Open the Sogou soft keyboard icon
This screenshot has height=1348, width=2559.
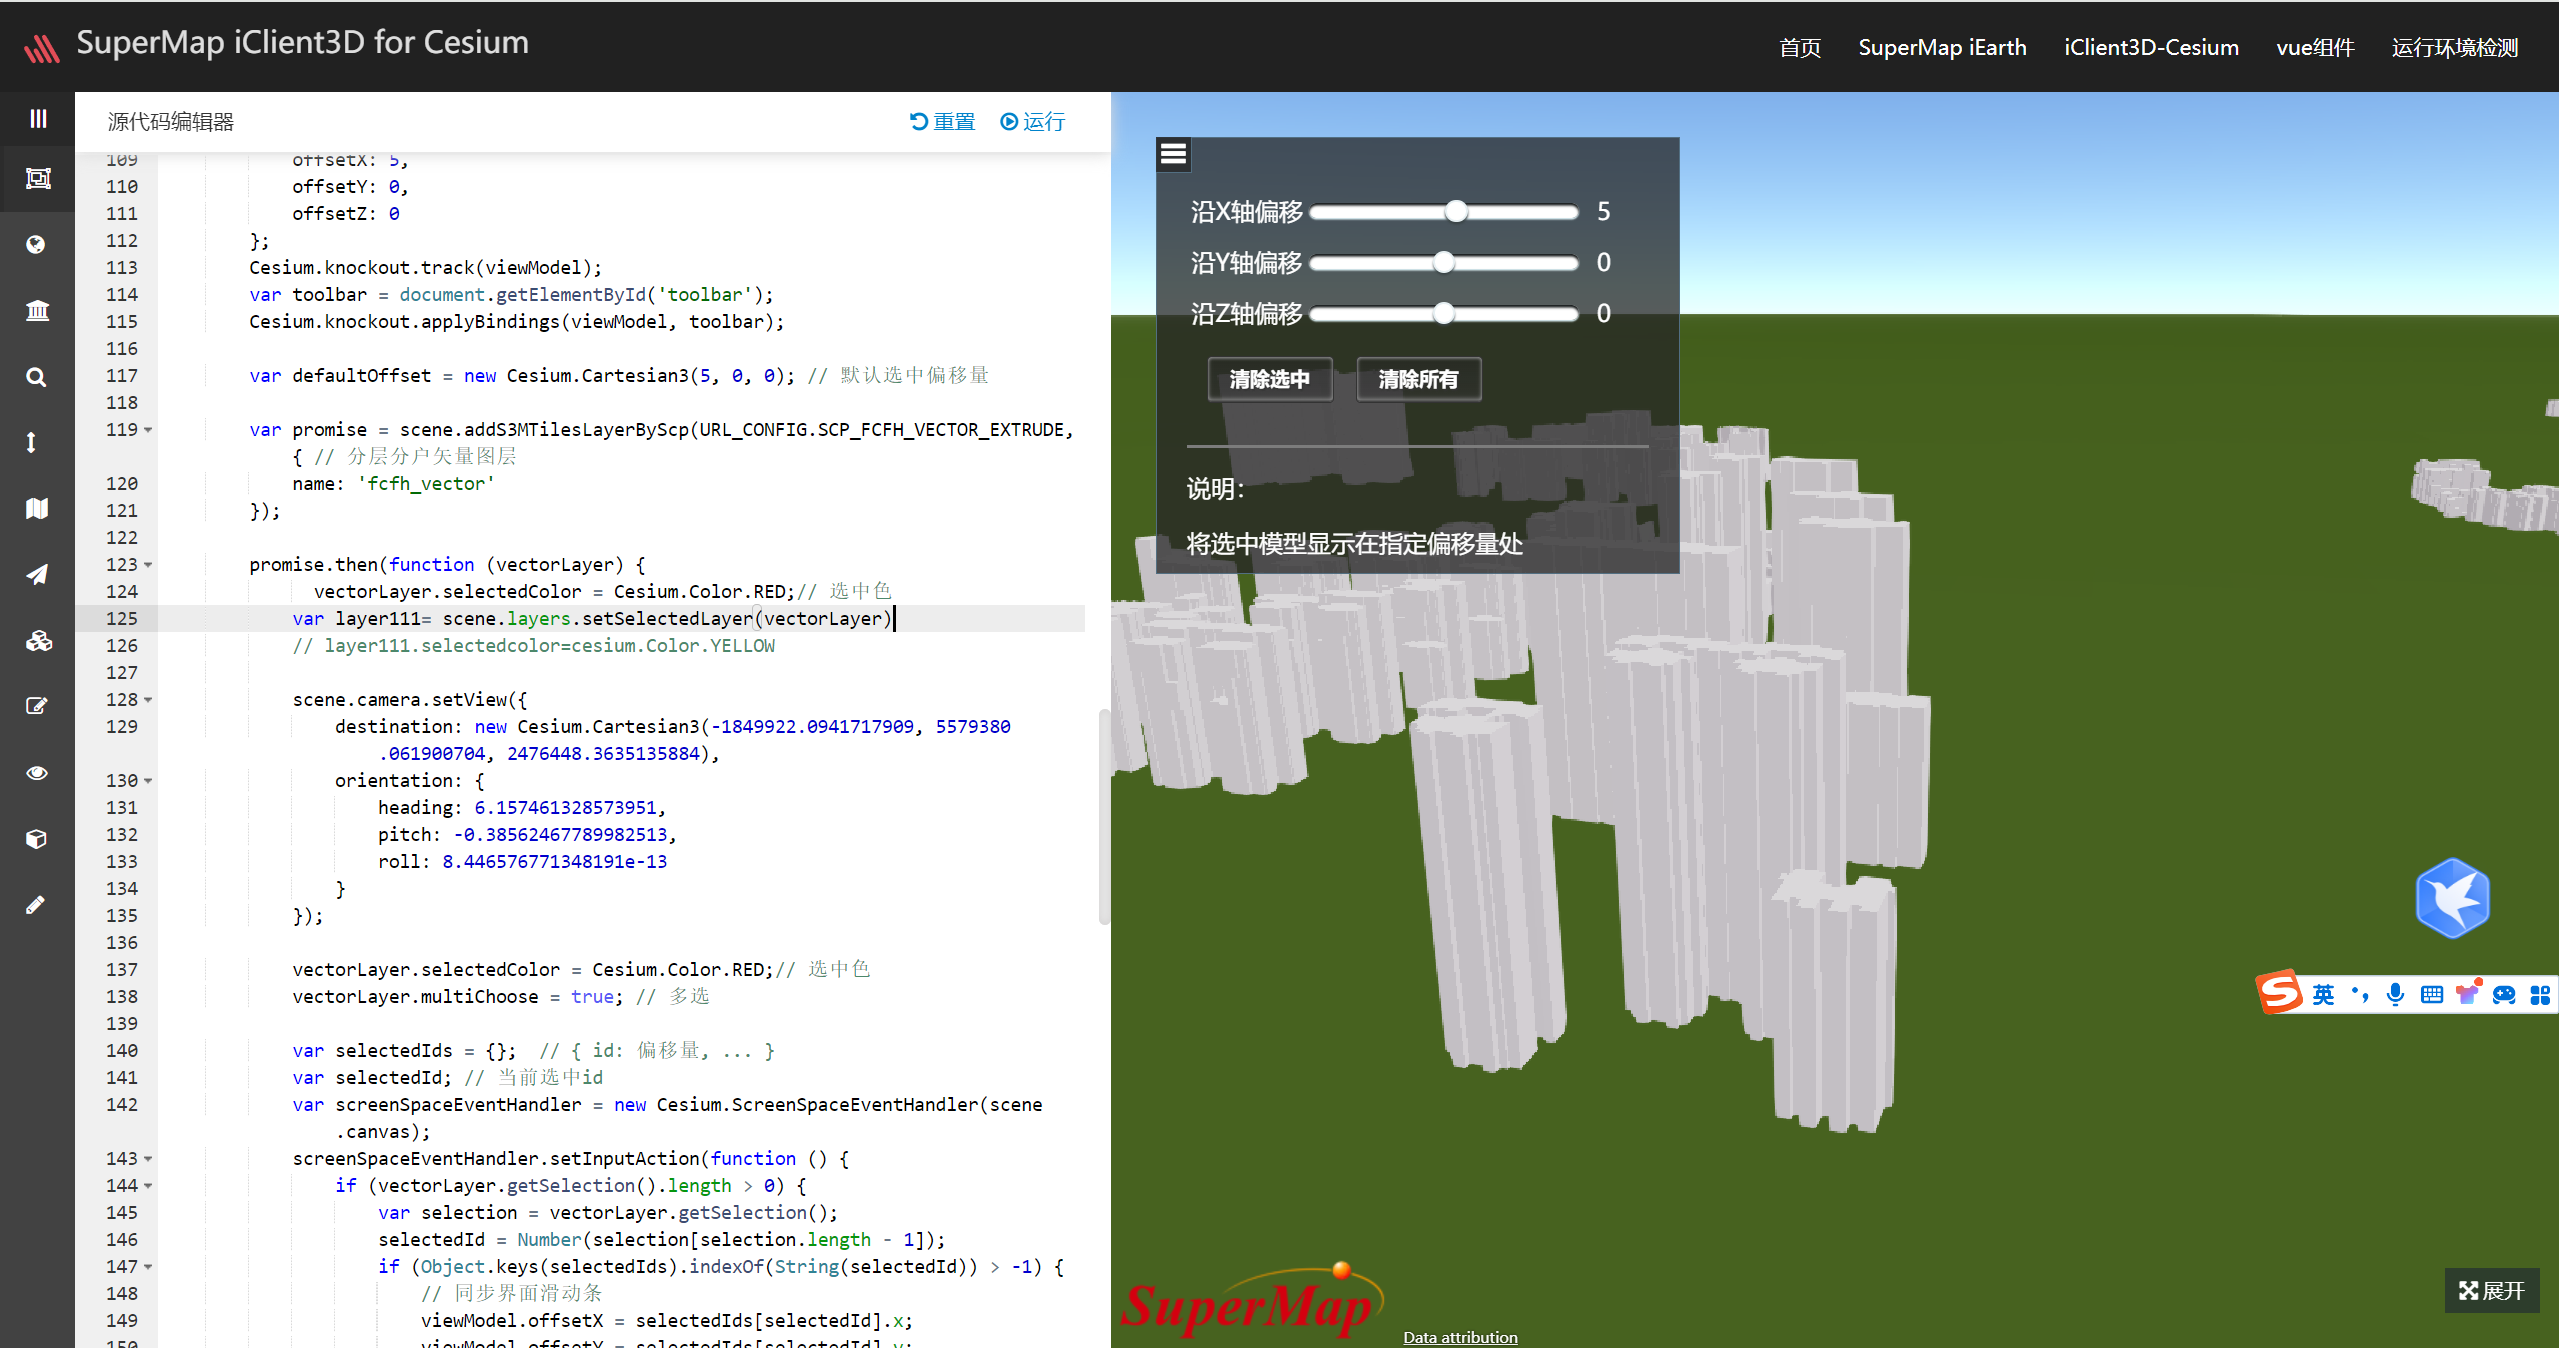2432,994
